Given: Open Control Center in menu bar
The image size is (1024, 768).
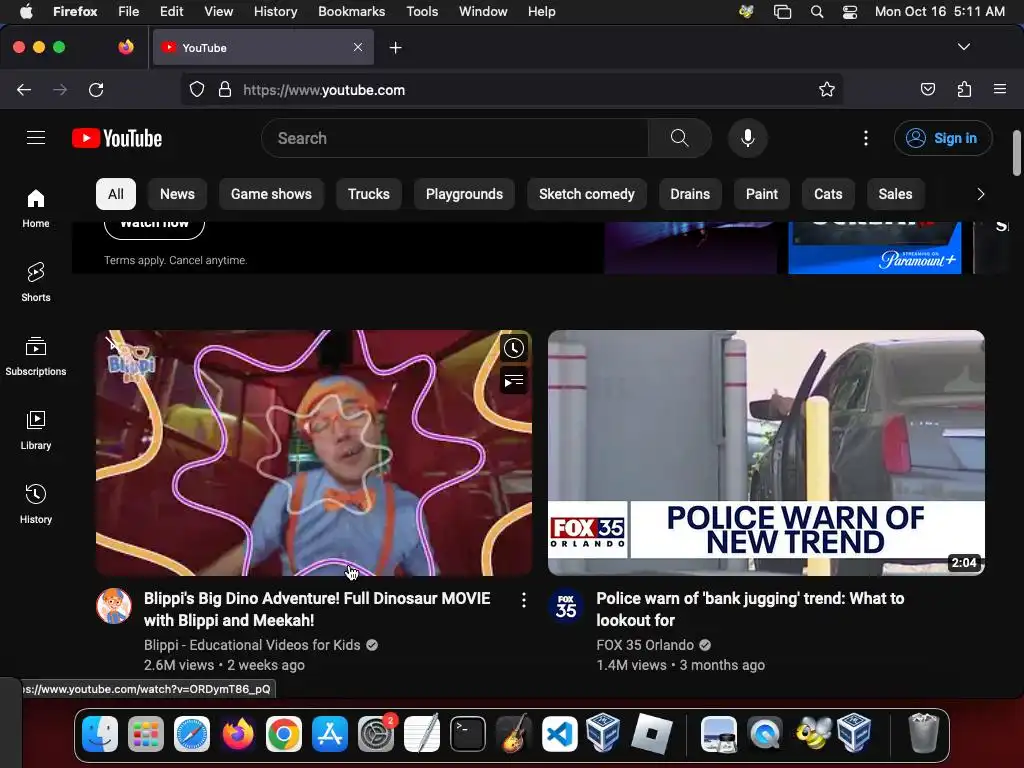Looking at the screenshot, I should 850,11.
